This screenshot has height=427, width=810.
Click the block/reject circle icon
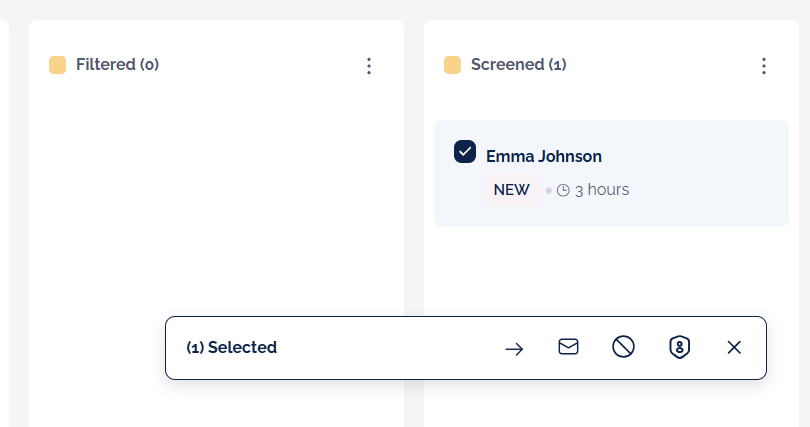click(624, 347)
